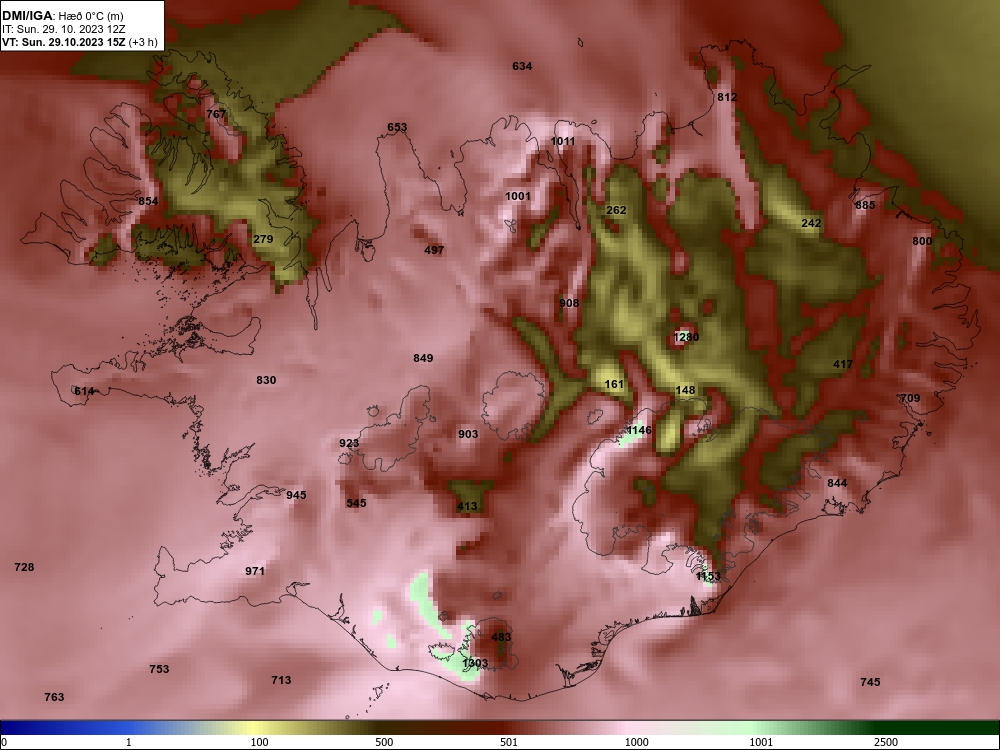The width and height of the screenshot is (1000, 750).
Task: Select the 849 map value
Action: pyautogui.click(x=423, y=358)
